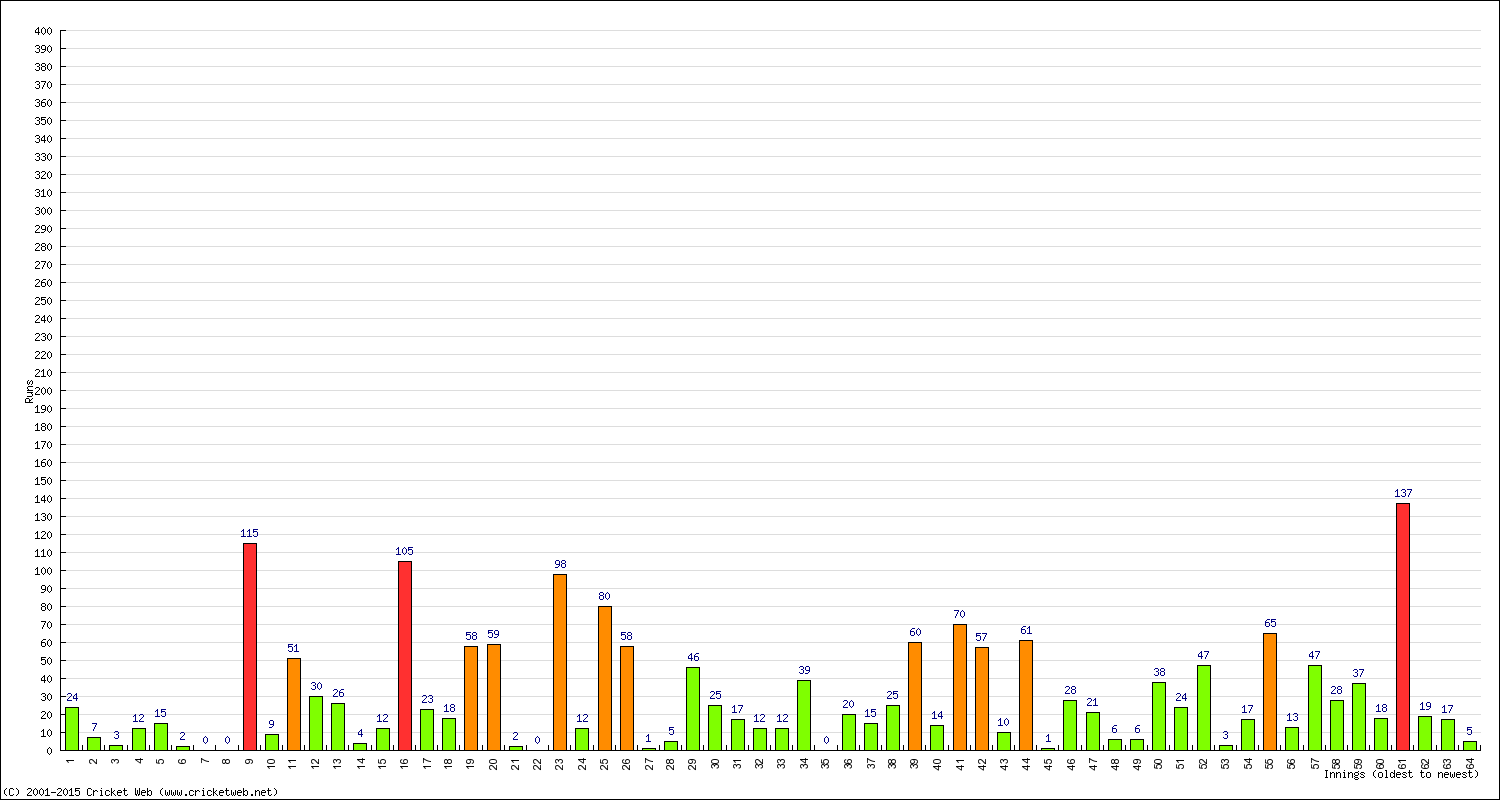Click the 24 value label above innings 1
Image resolution: width=1500 pixels, height=800 pixels.
[72, 697]
